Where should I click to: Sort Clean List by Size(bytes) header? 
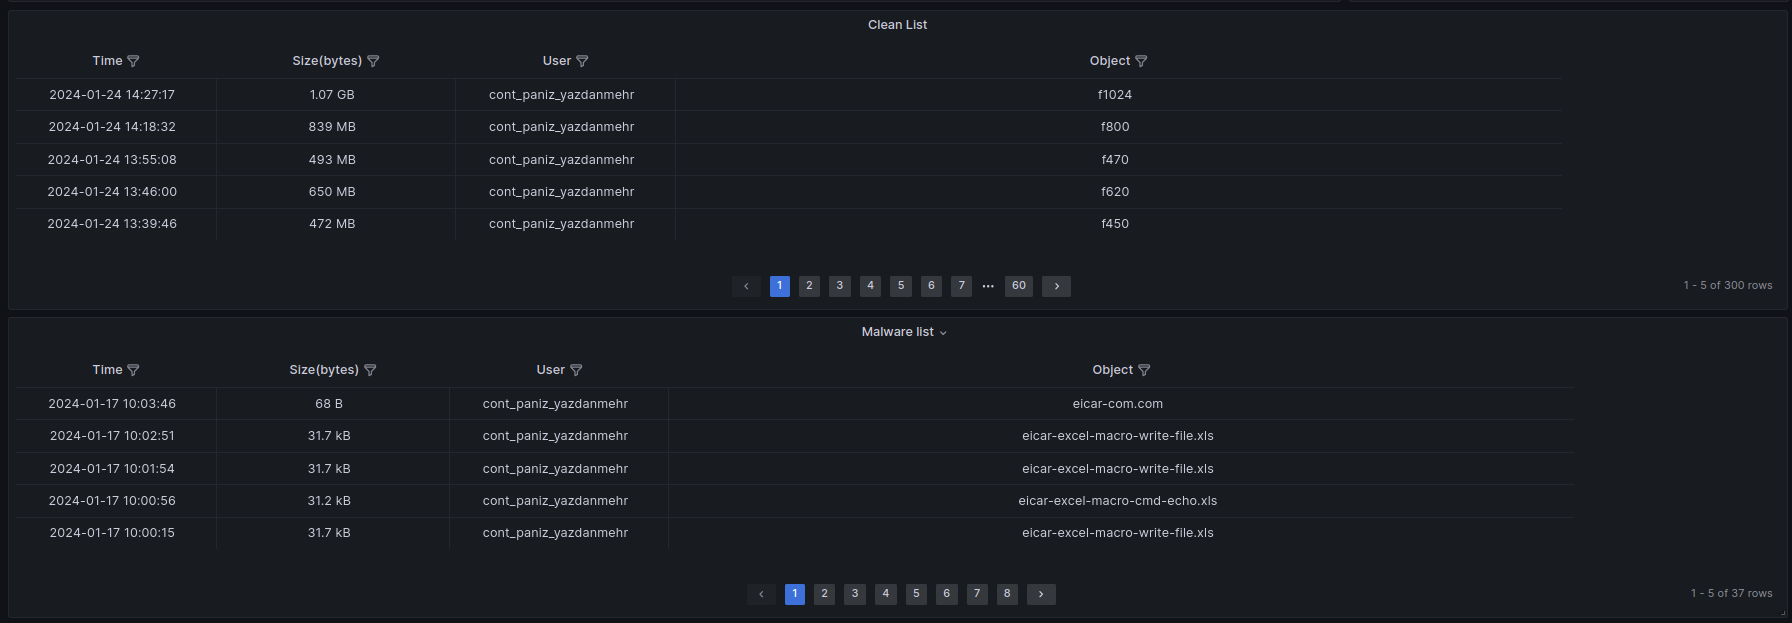point(327,61)
